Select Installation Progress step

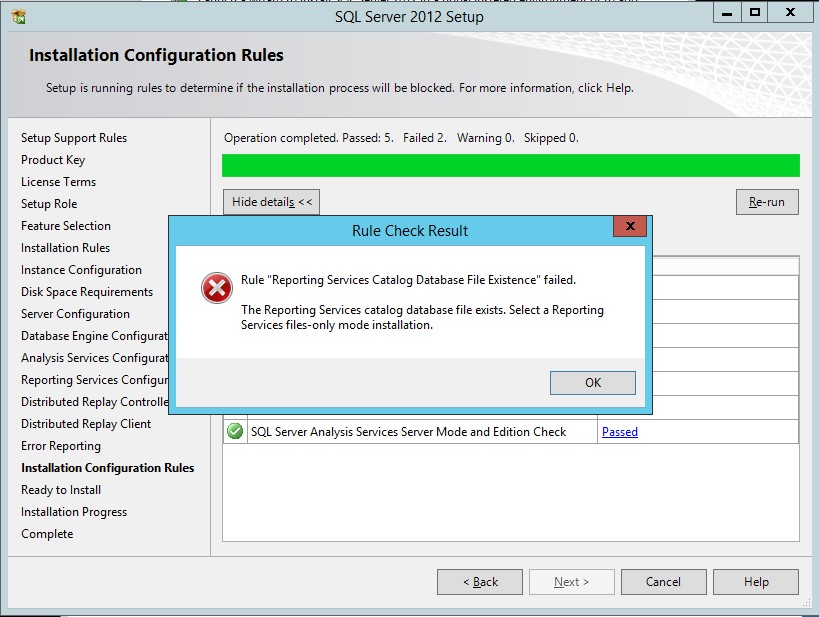click(x=74, y=511)
